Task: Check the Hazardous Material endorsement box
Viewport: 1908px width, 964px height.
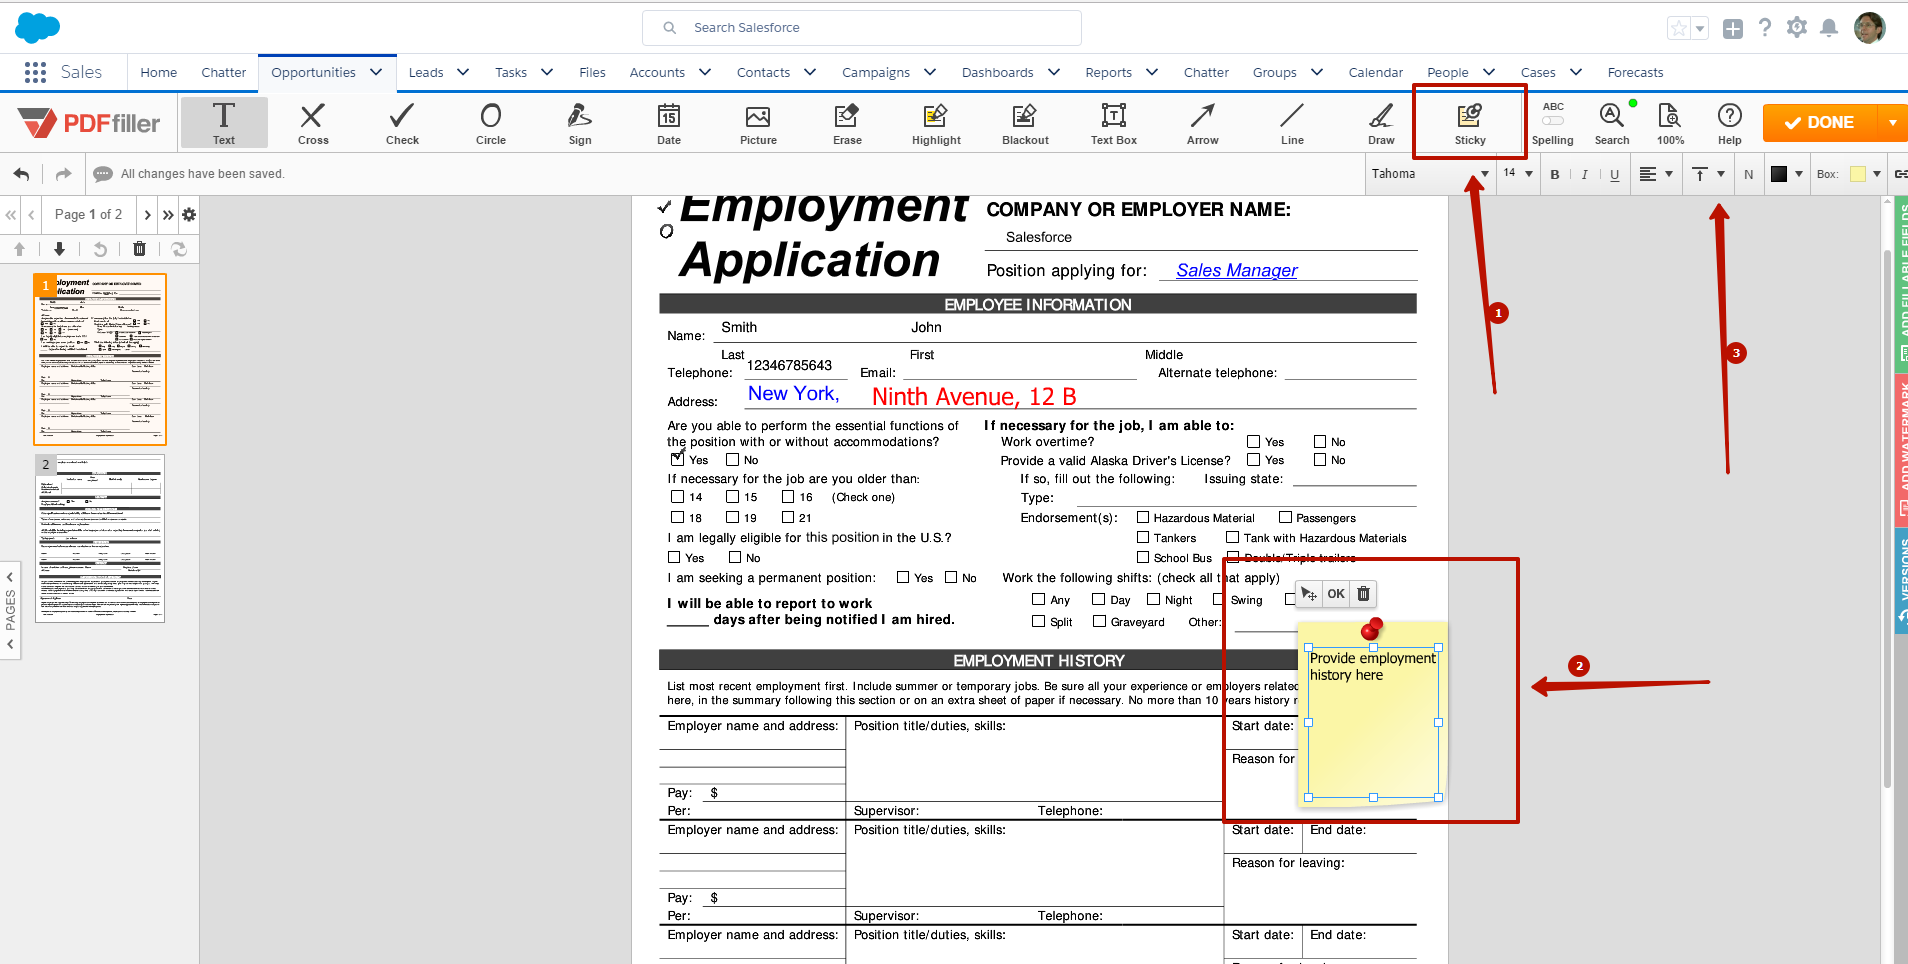Action: point(1143,518)
